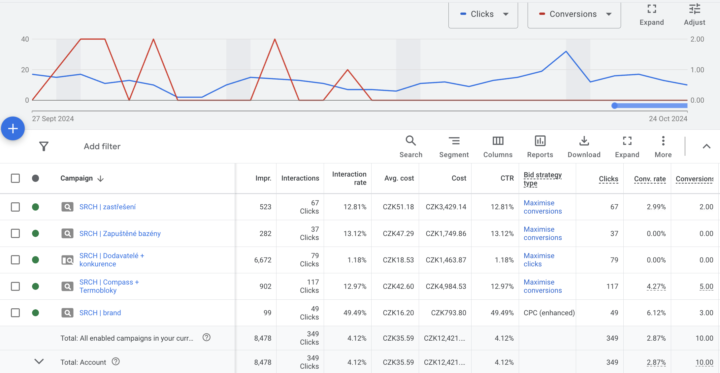Open the chart Adjust icon
The height and width of the screenshot is (373, 720).
coord(694,9)
